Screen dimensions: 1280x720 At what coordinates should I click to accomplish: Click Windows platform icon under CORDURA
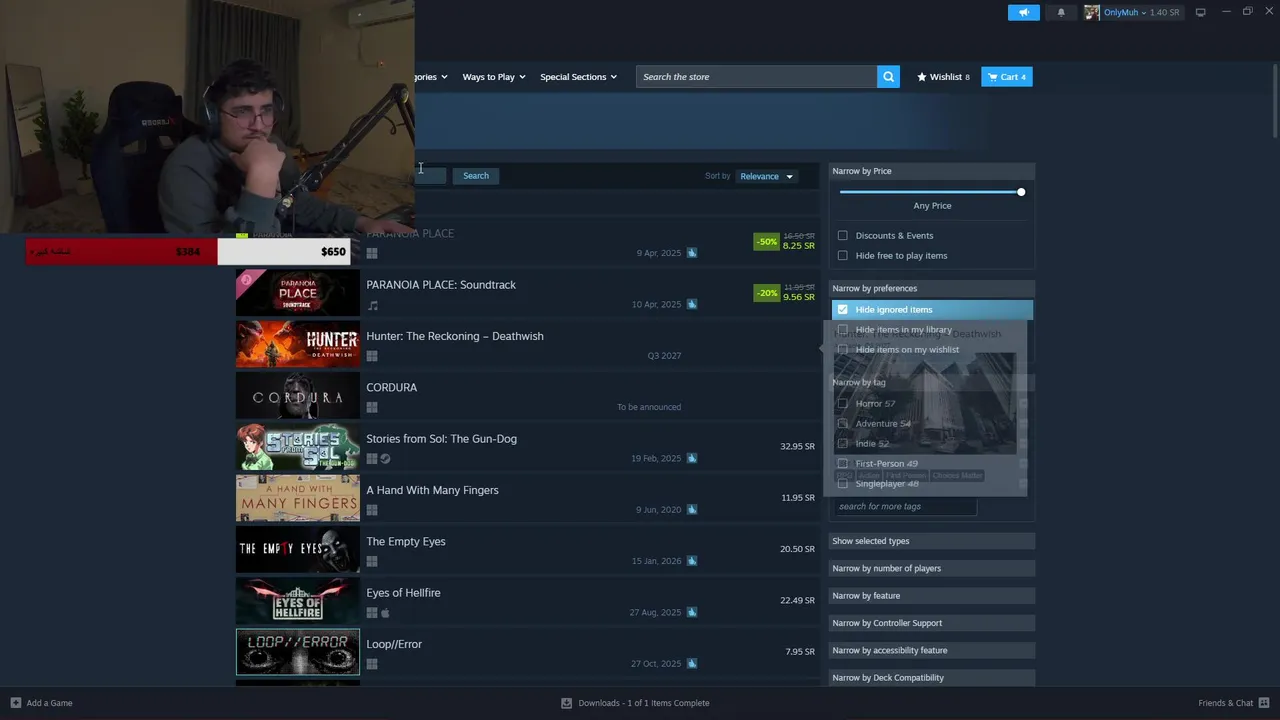point(372,407)
